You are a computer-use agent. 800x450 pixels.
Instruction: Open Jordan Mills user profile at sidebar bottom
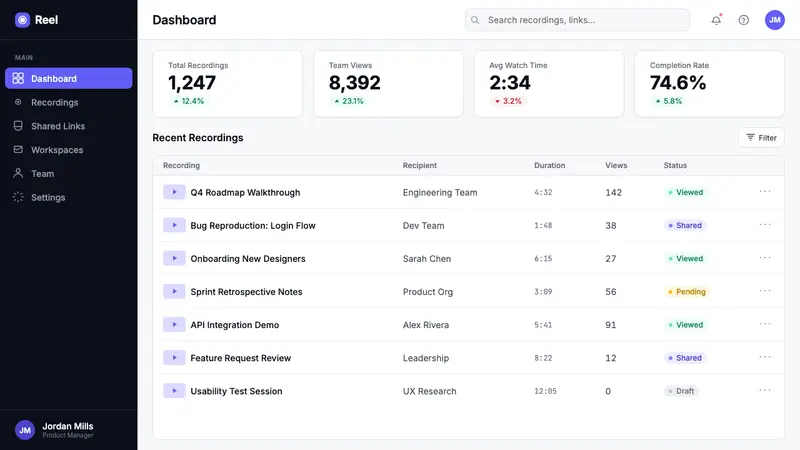[x=68, y=430]
